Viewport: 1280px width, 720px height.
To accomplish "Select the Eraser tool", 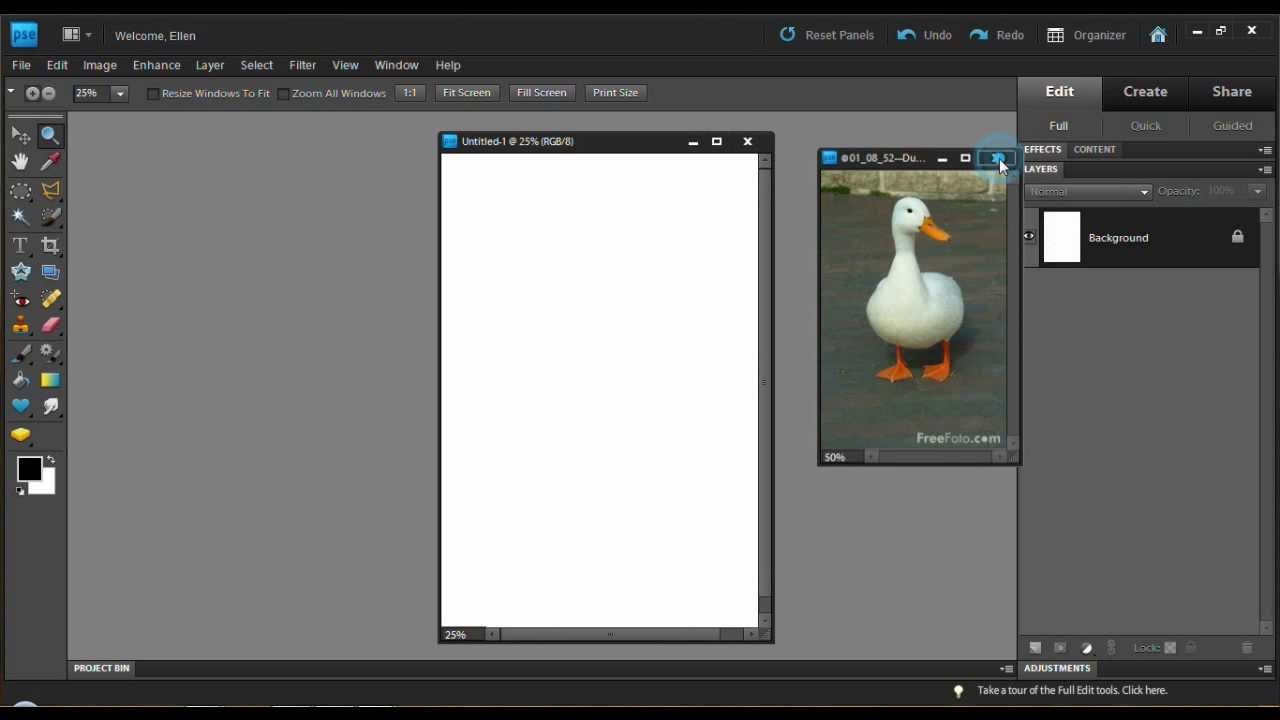I will click(50, 326).
